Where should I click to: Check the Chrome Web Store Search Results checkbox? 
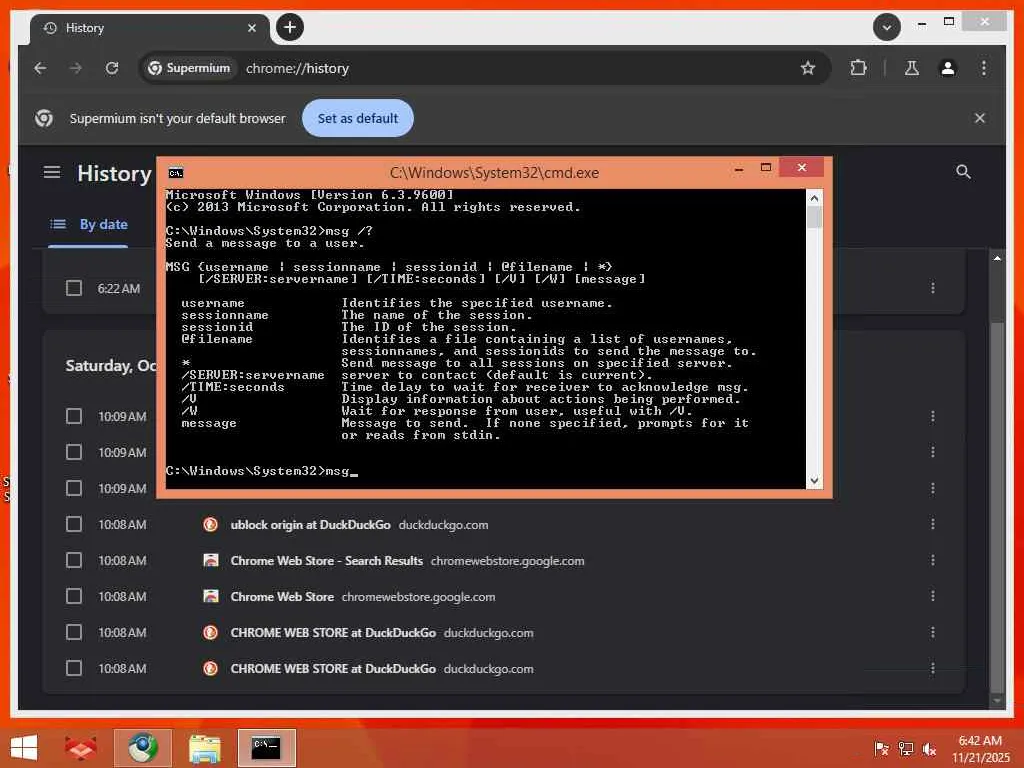pyautogui.click(x=74, y=560)
